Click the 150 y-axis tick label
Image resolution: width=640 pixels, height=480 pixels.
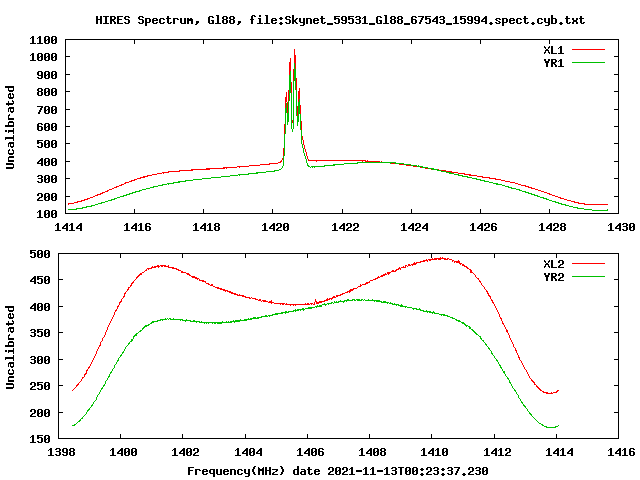coord(40,439)
